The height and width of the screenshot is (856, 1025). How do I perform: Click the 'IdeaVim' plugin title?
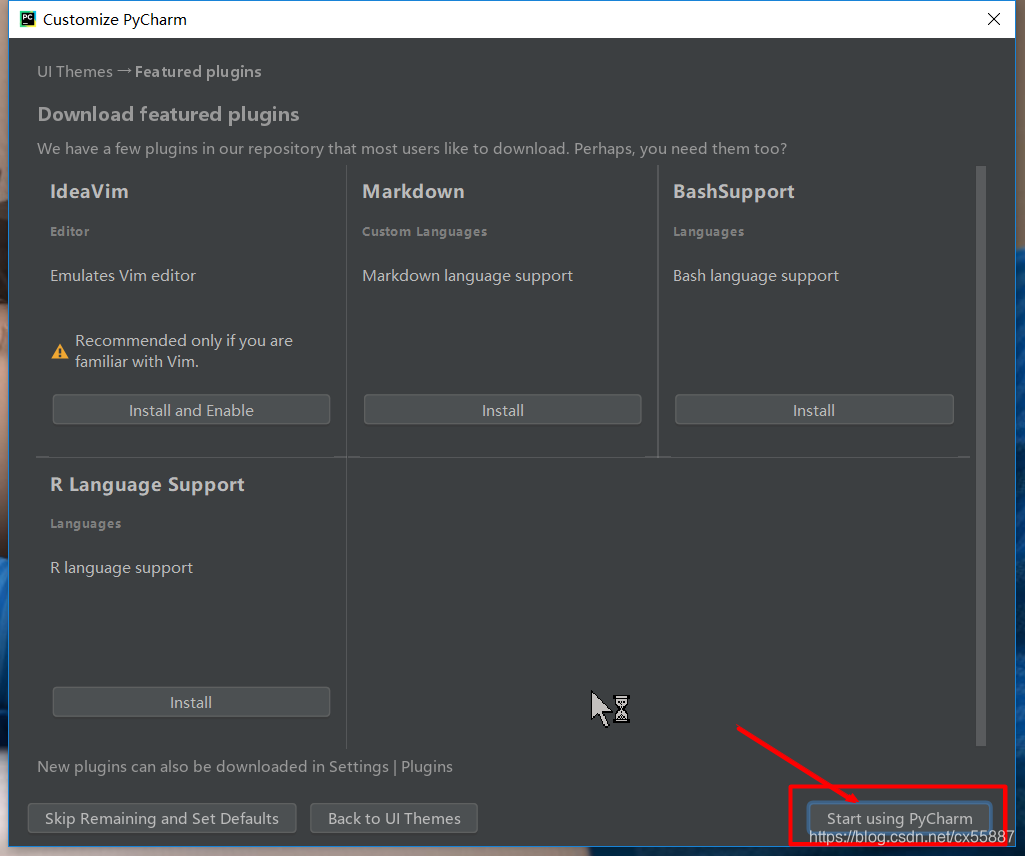(89, 192)
